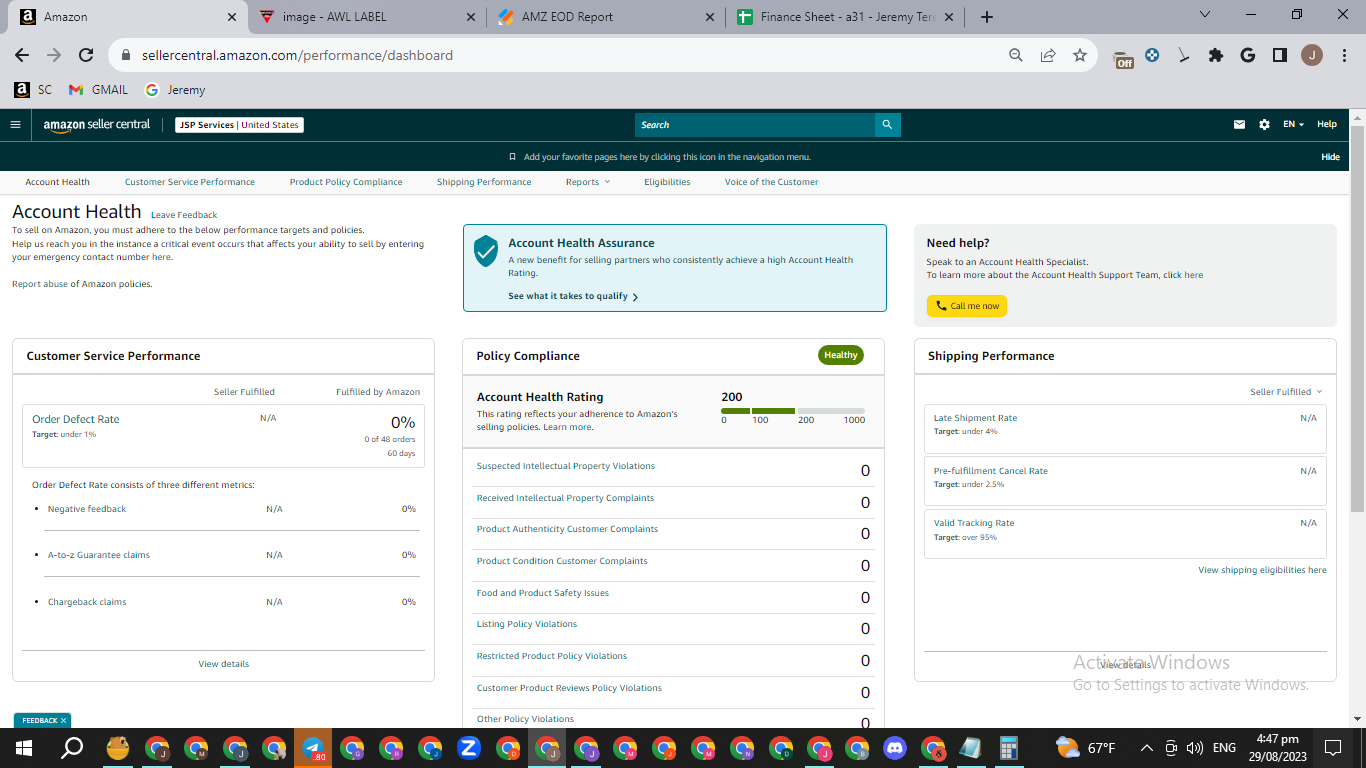Image resolution: width=1366 pixels, height=768 pixels.
Task: Close the image - AWL LABEL tab
Action: (x=471, y=17)
